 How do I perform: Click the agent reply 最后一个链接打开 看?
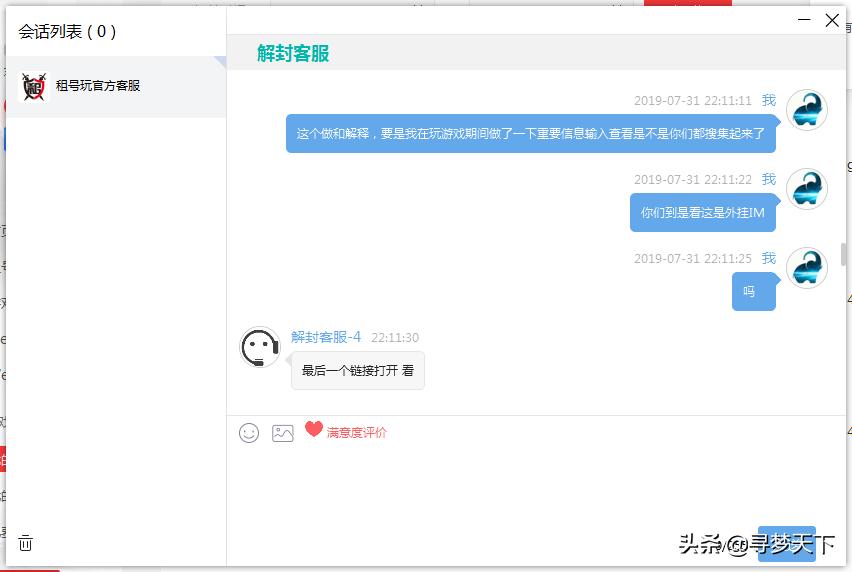(358, 370)
